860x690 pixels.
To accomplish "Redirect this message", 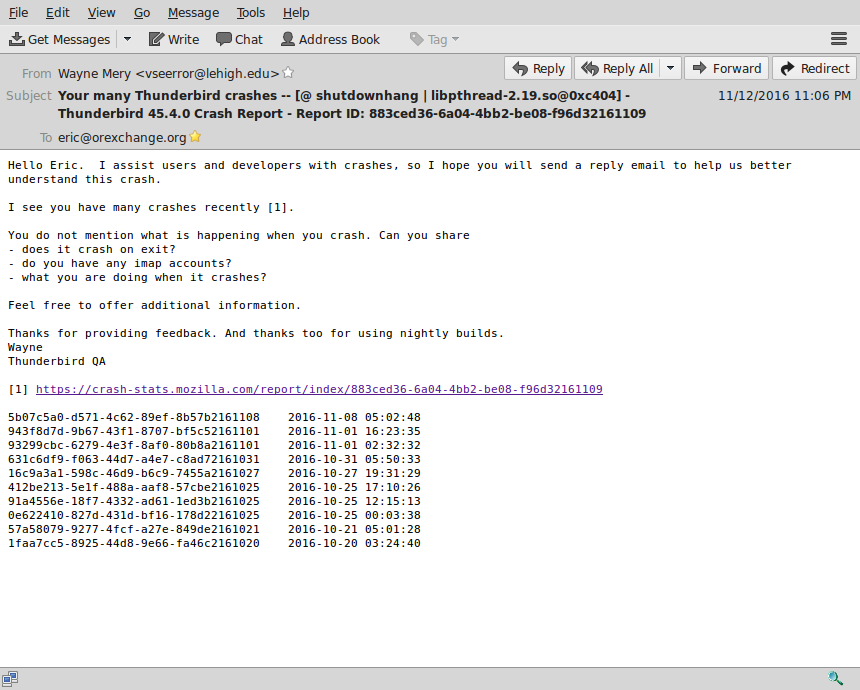I will pyautogui.click(x=814, y=69).
